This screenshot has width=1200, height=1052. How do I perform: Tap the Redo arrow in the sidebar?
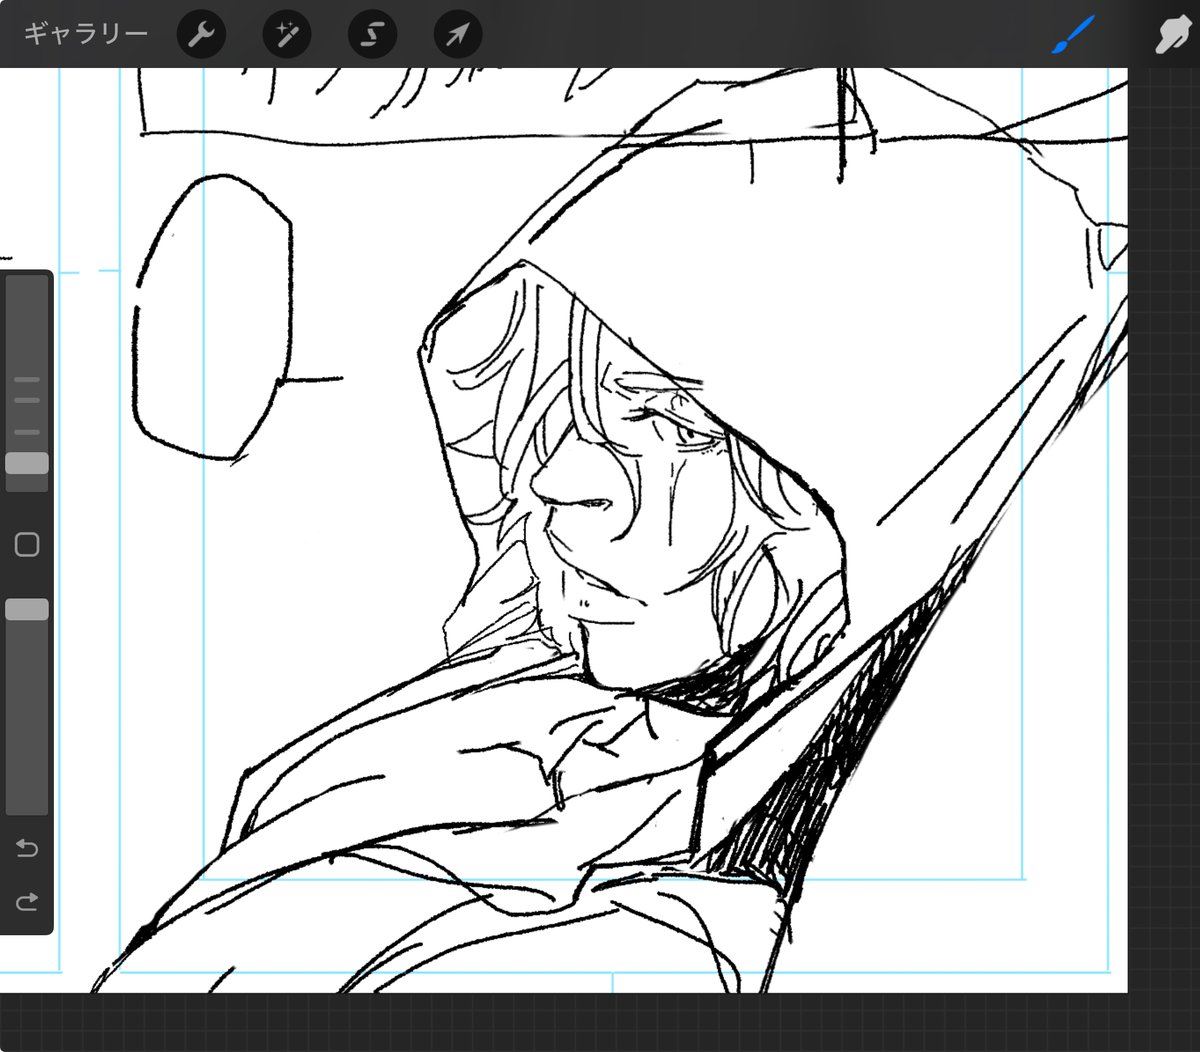(x=27, y=901)
